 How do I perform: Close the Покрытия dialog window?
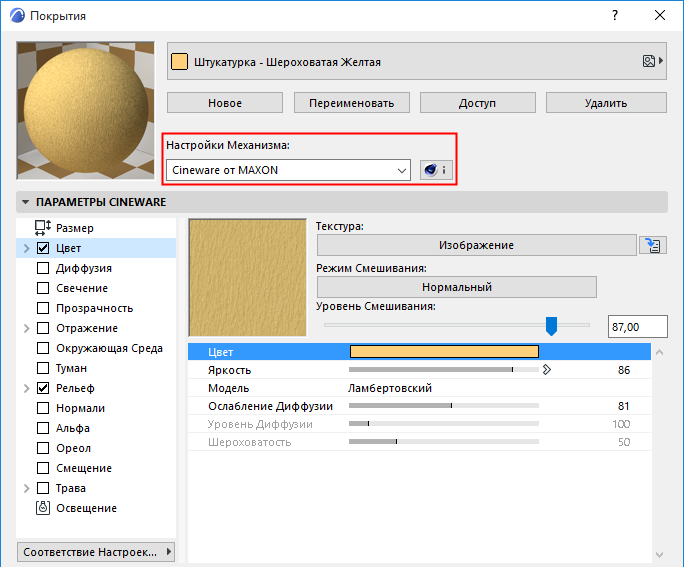pyautogui.click(x=660, y=15)
